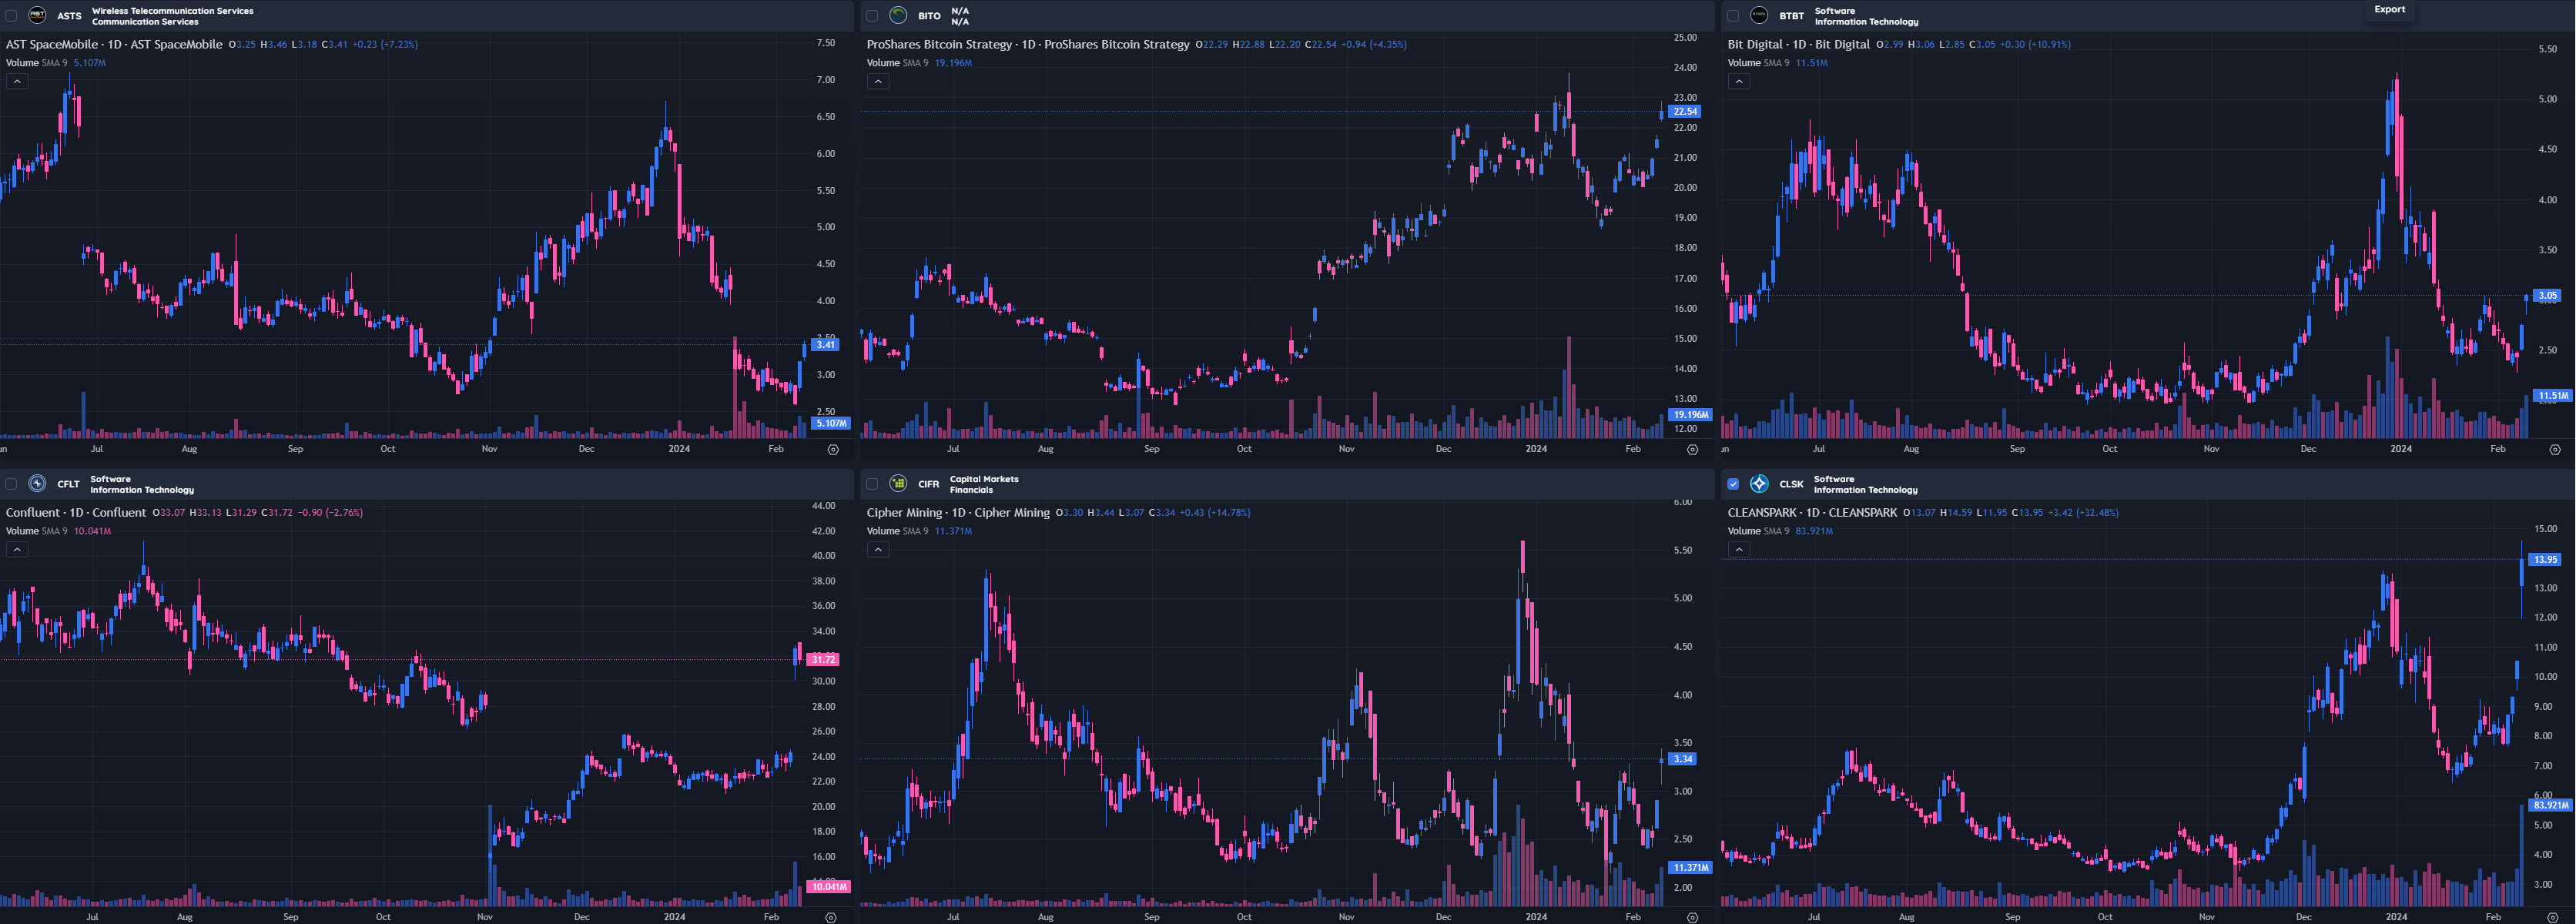Check the ASTS selection checkbox
The height and width of the screenshot is (924, 2576).
[x=11, y=15]
